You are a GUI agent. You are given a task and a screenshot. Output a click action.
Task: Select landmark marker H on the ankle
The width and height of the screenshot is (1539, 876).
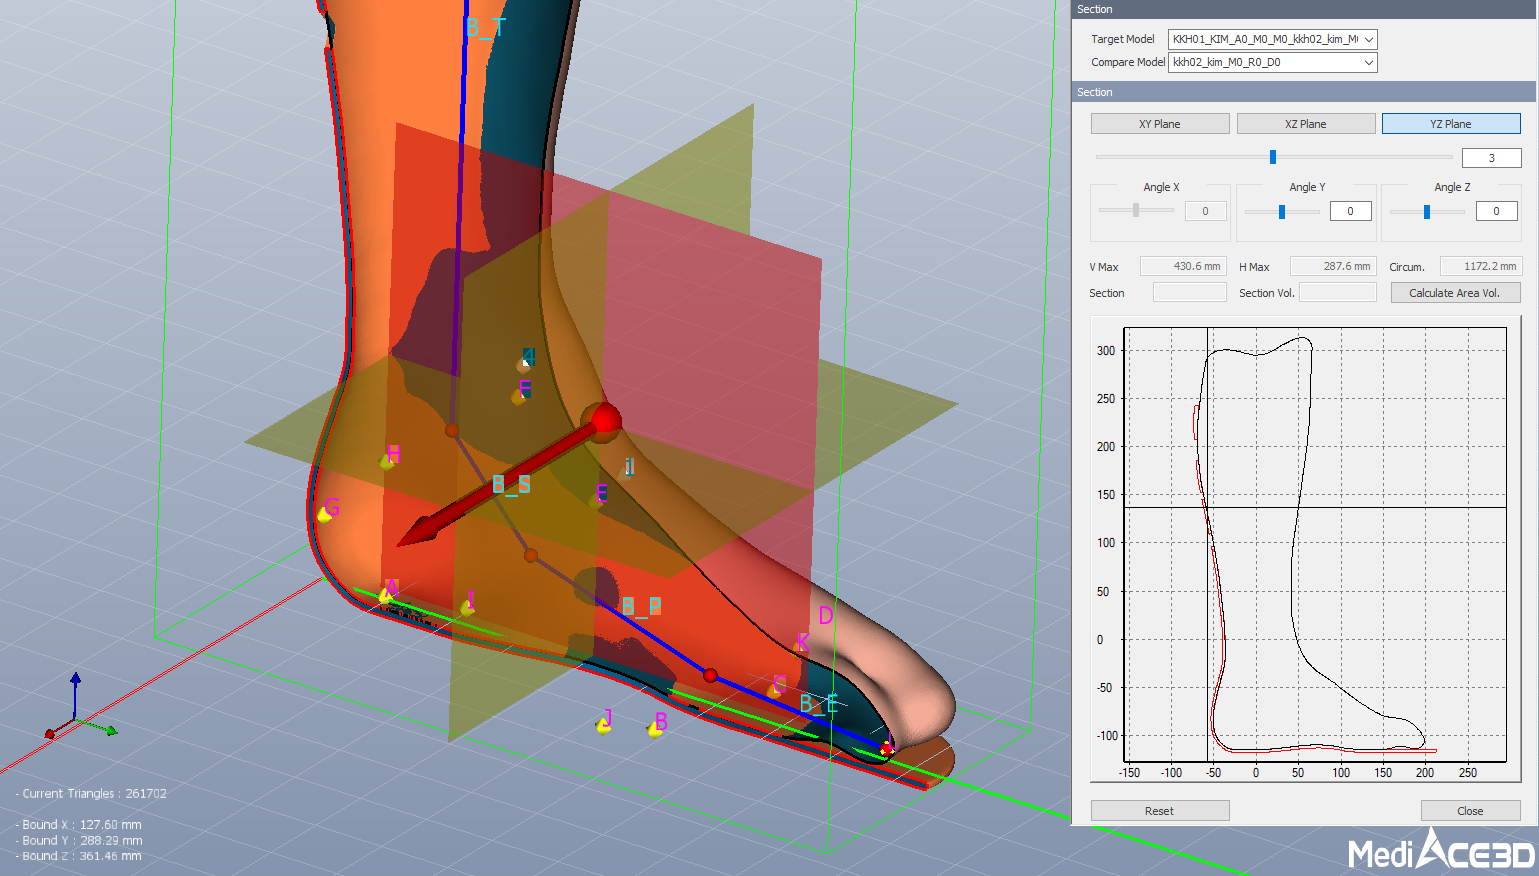coord(388,459)
